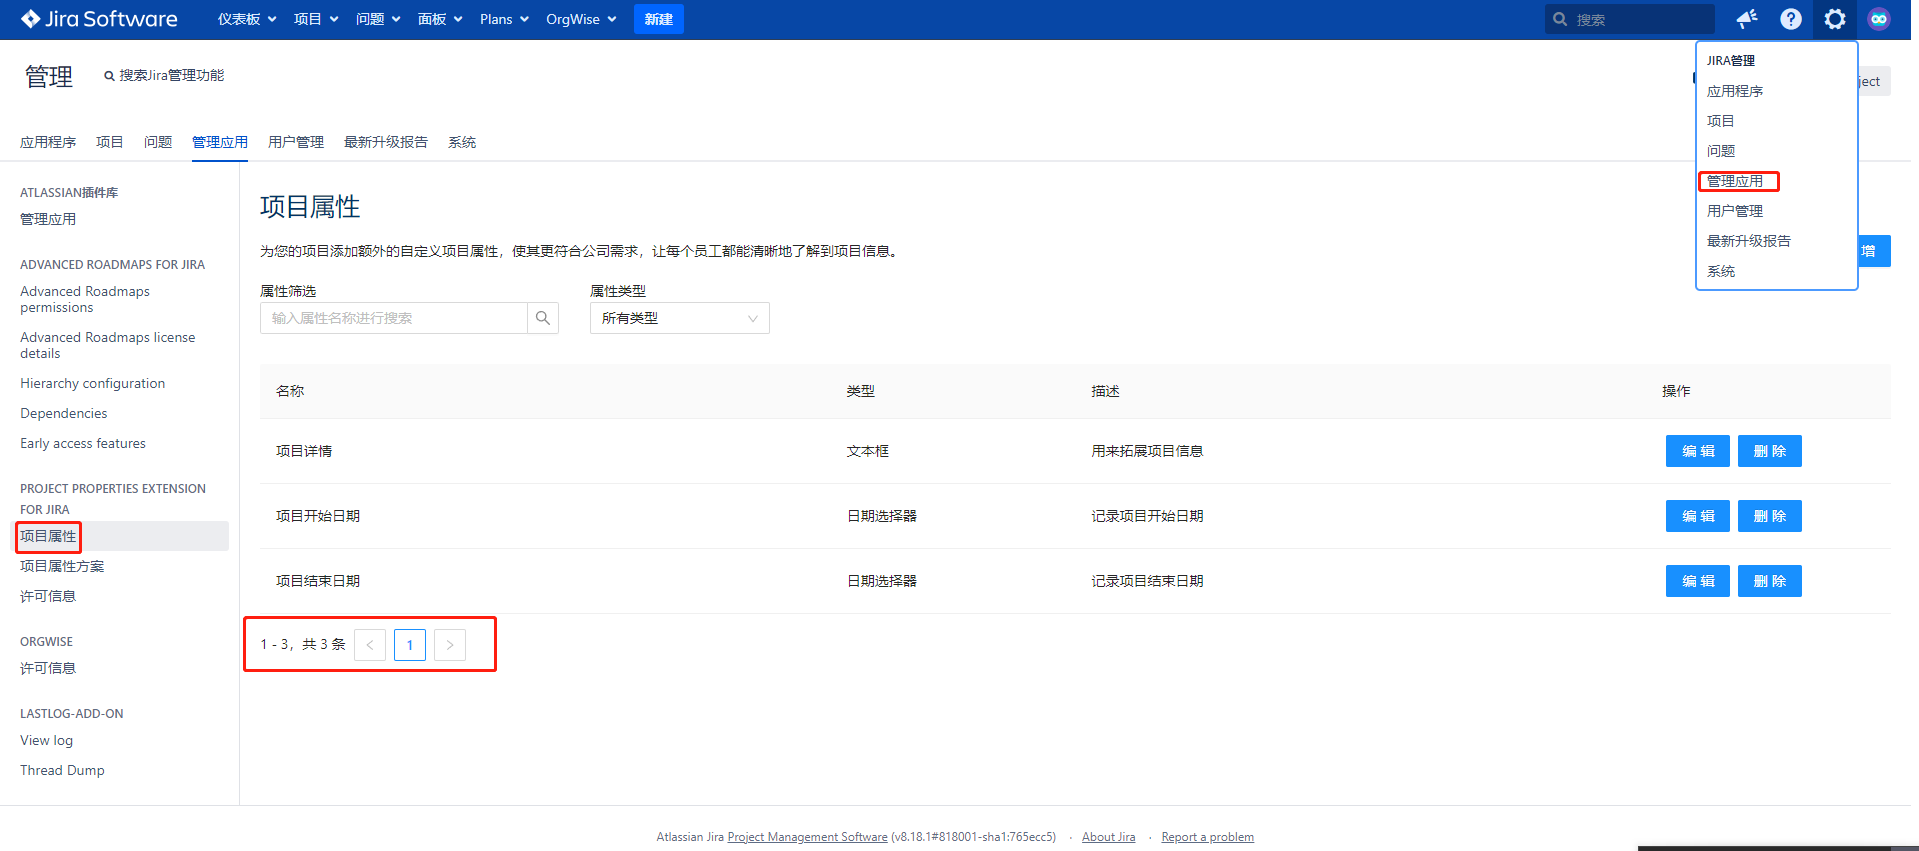Click the attribute filter search magnifier icon

point(543,318)
